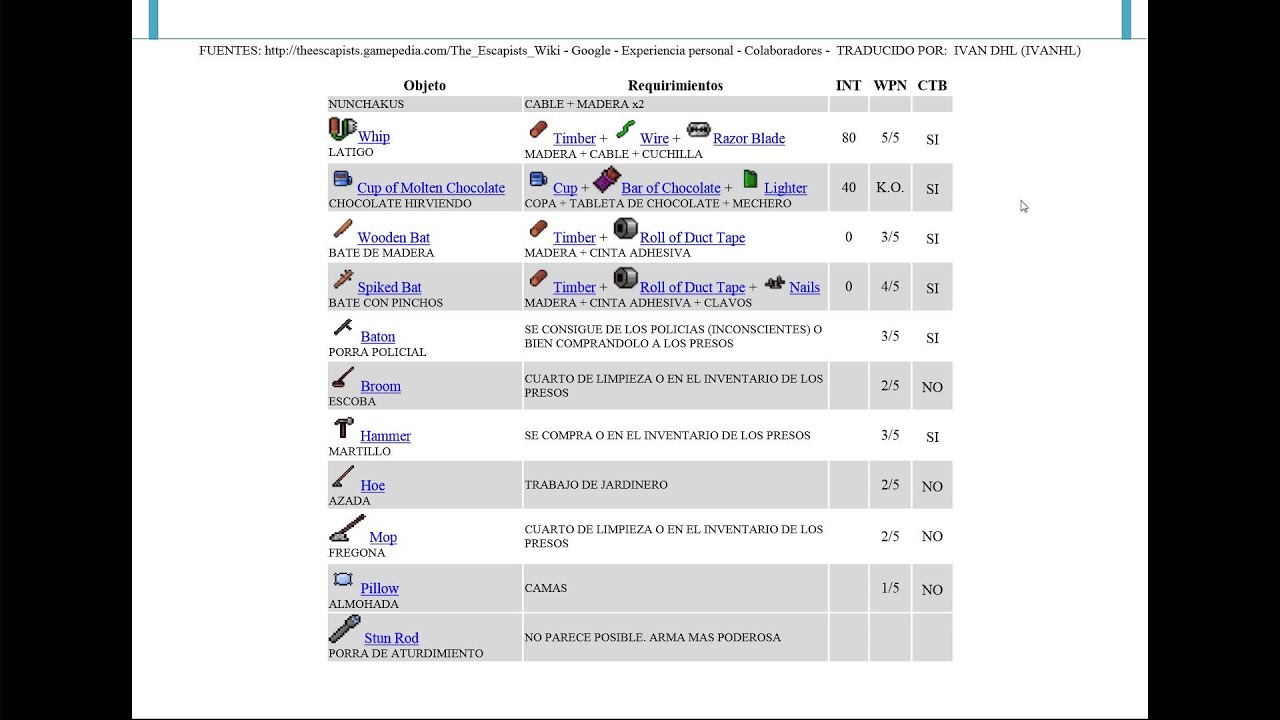Screen dimensions: 1280x720
Task: Click the TRABAJO DE JARDINERO text
Action: [x=596, y=485]
